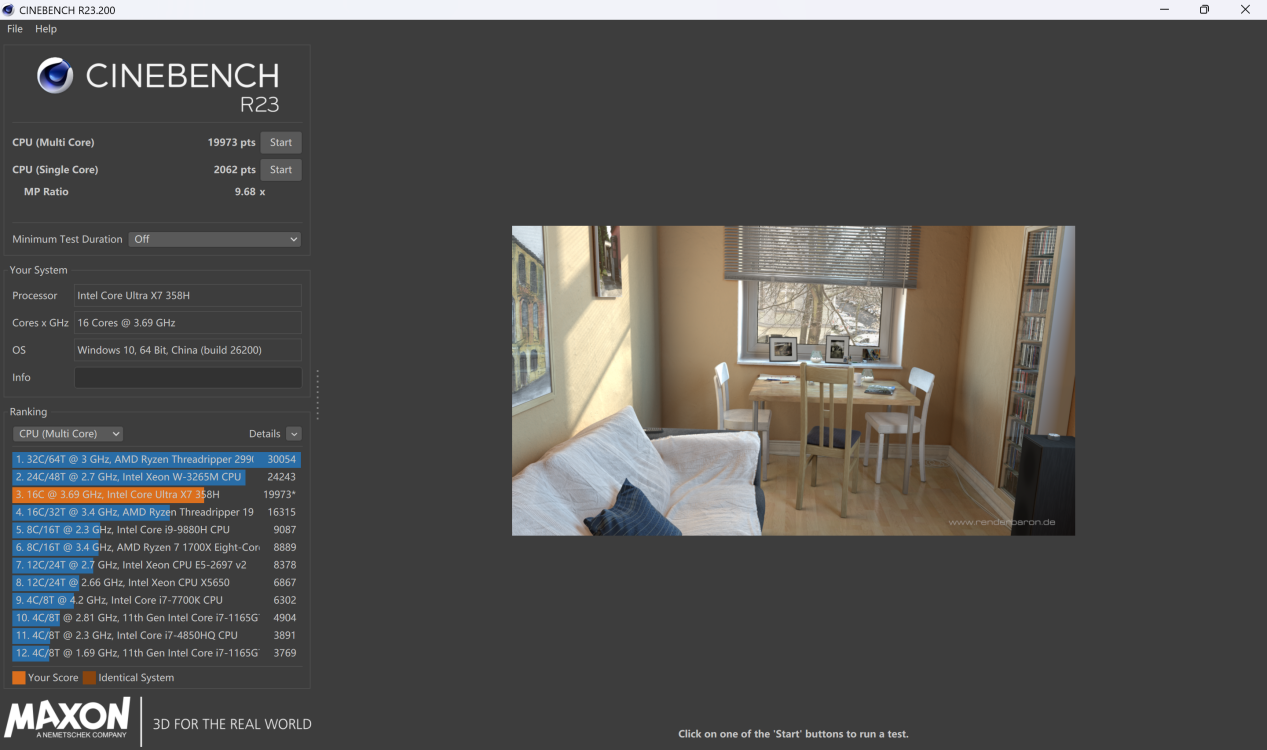This screenshot has width=1267, height=750.
Task: Start the CPU (Multi Core) test
Action: 281,143
